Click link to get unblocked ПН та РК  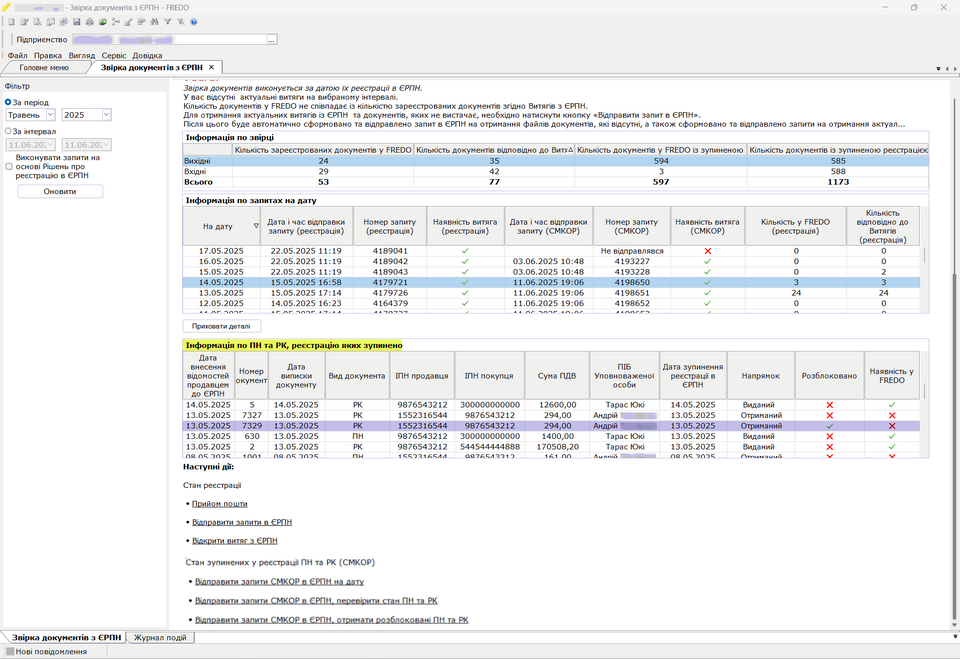click(331, 619)
